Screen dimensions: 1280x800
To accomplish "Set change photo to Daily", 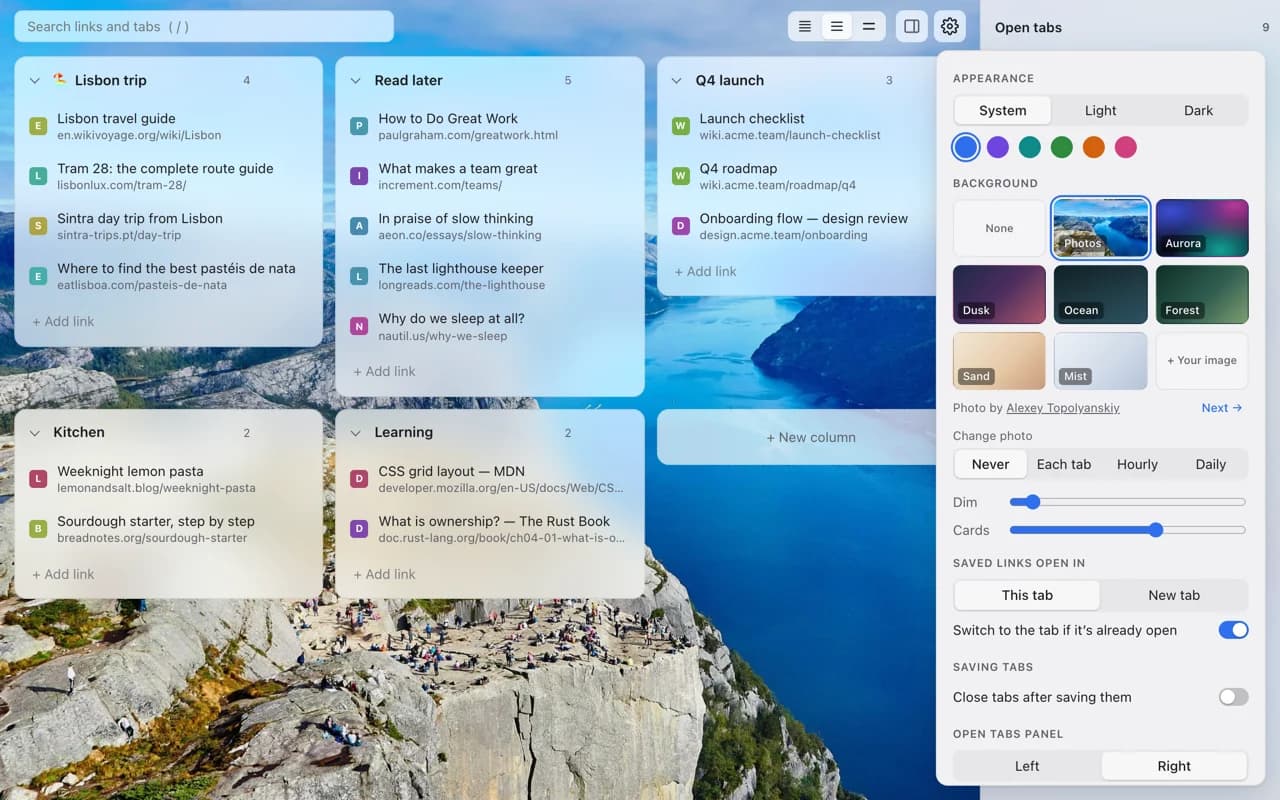I will coord(1210,464).
